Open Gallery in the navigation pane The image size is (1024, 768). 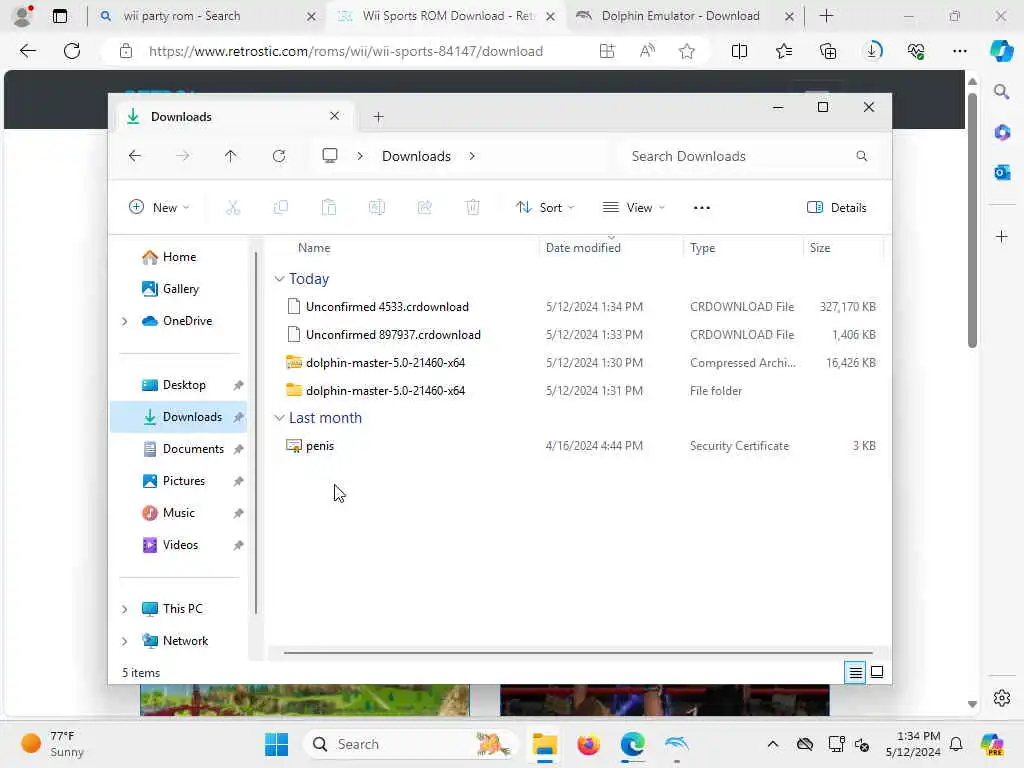tap(180, 289)
